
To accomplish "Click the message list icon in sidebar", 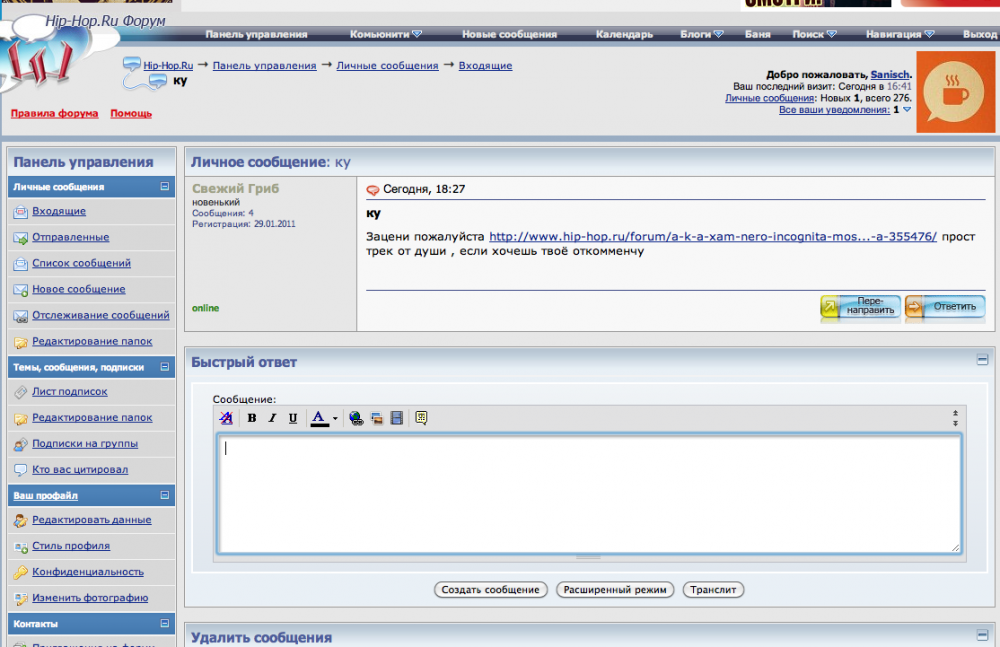I will point(20,264).
